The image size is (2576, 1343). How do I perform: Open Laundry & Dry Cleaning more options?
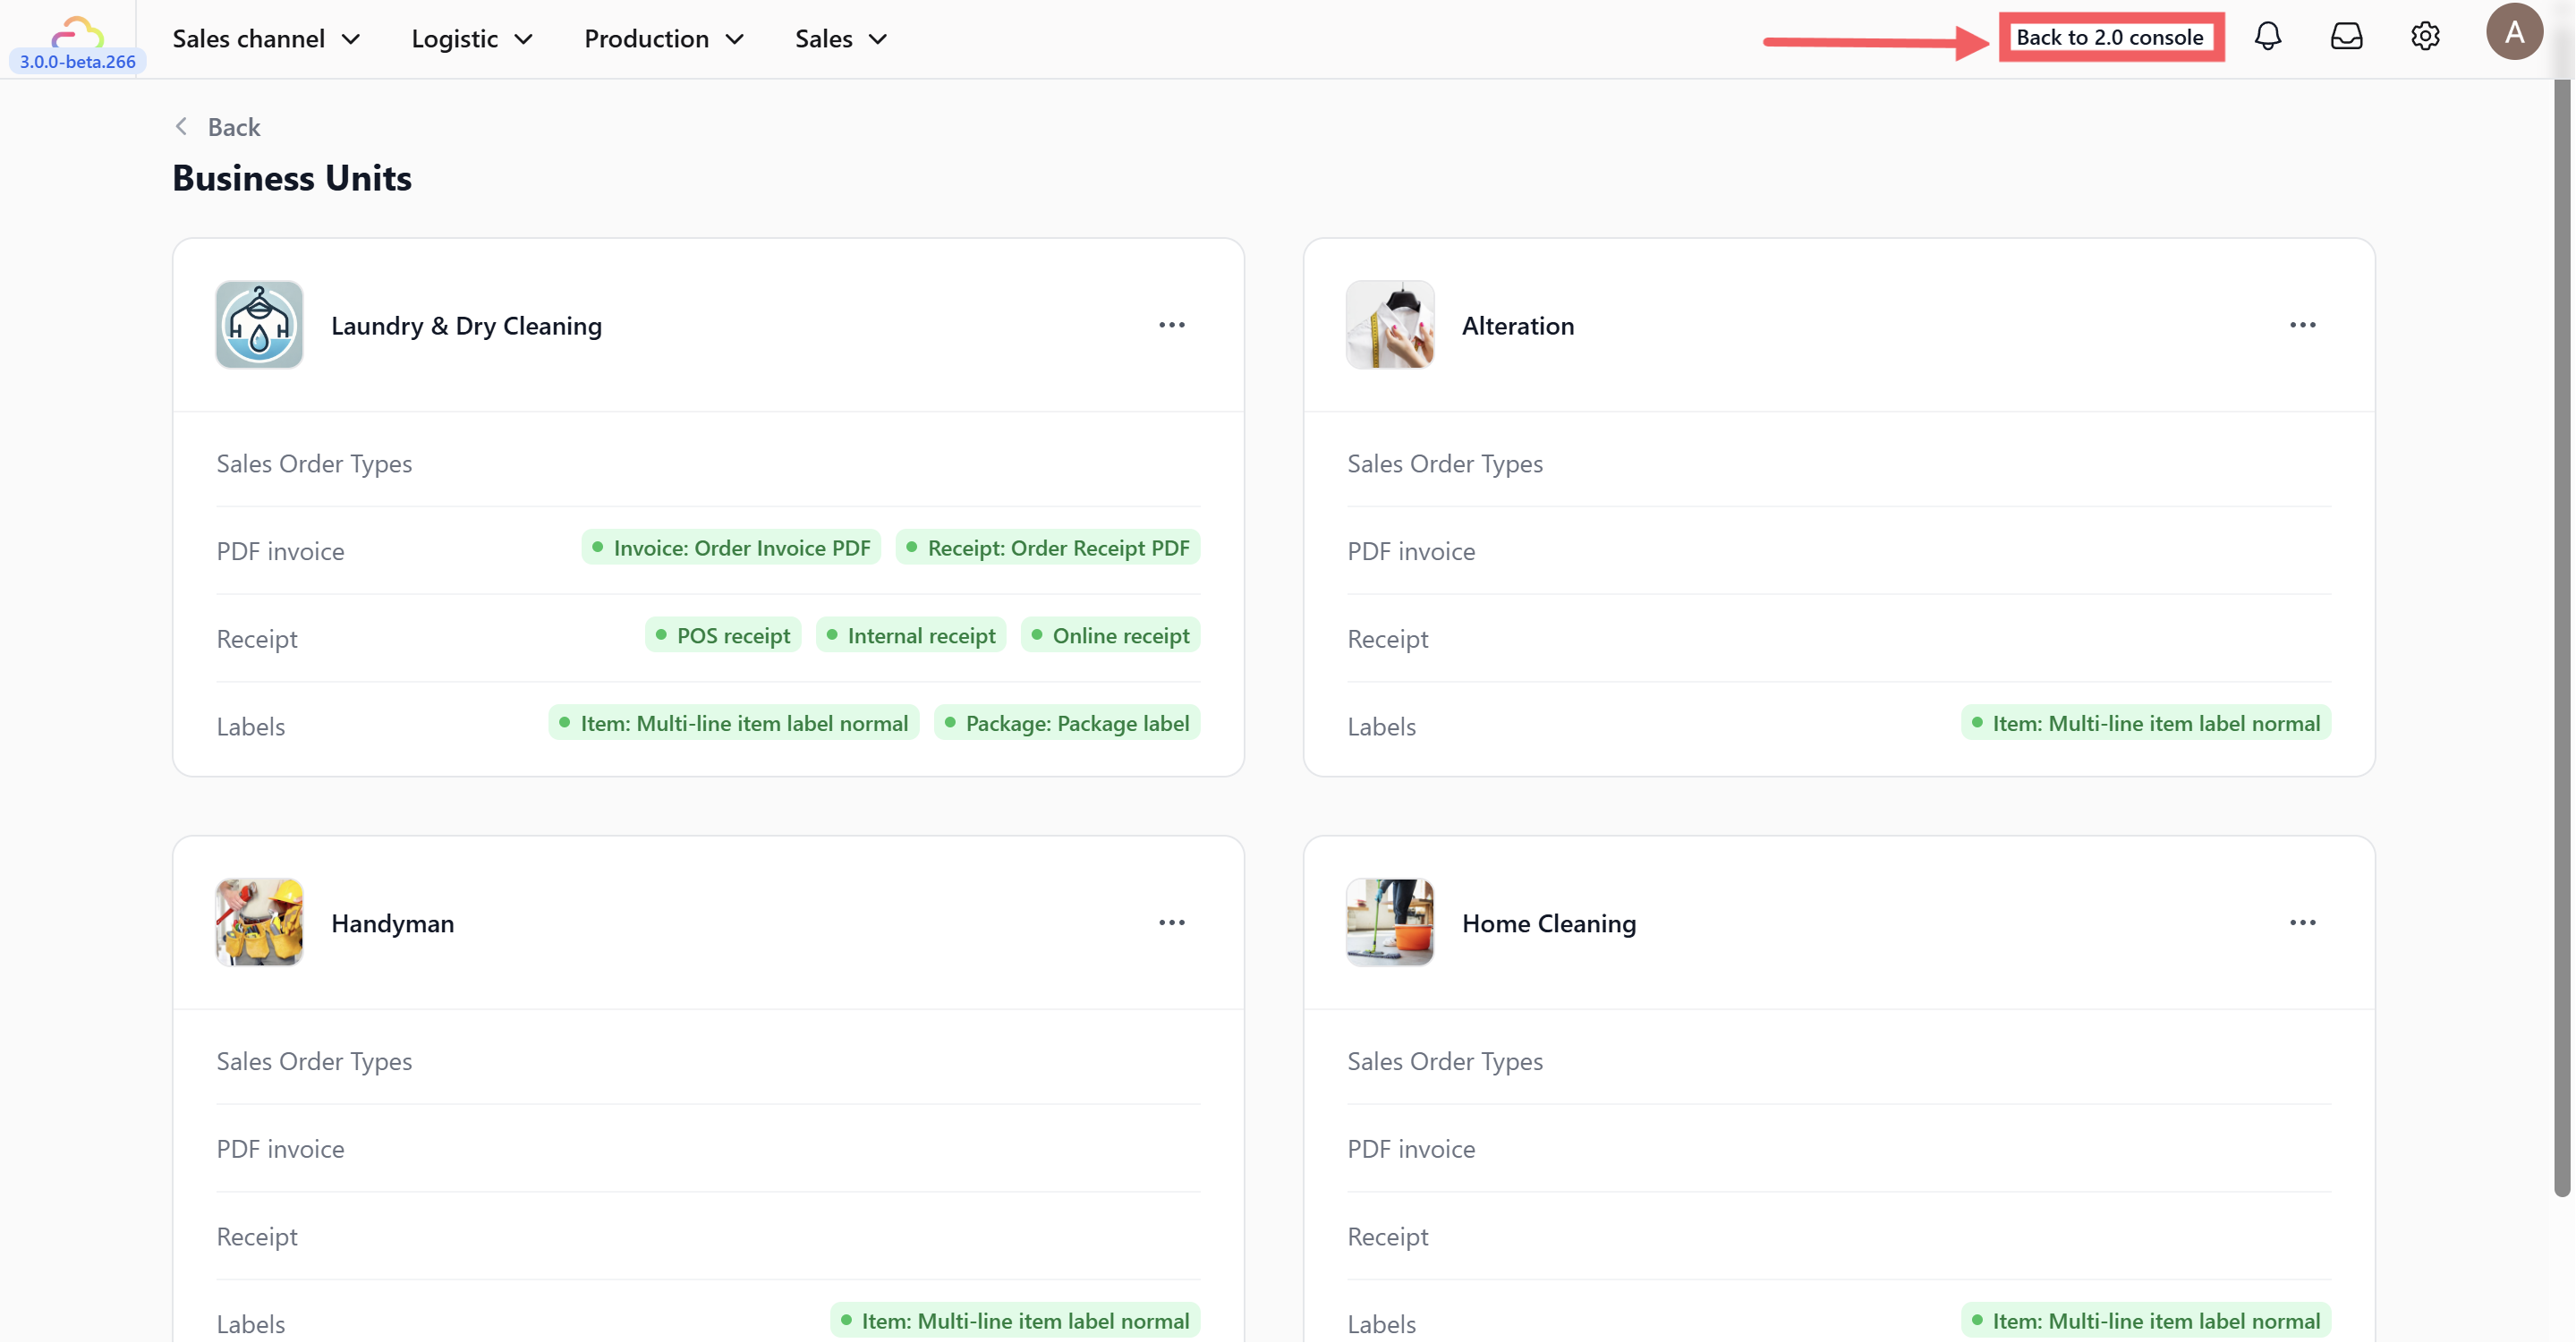1171,325
